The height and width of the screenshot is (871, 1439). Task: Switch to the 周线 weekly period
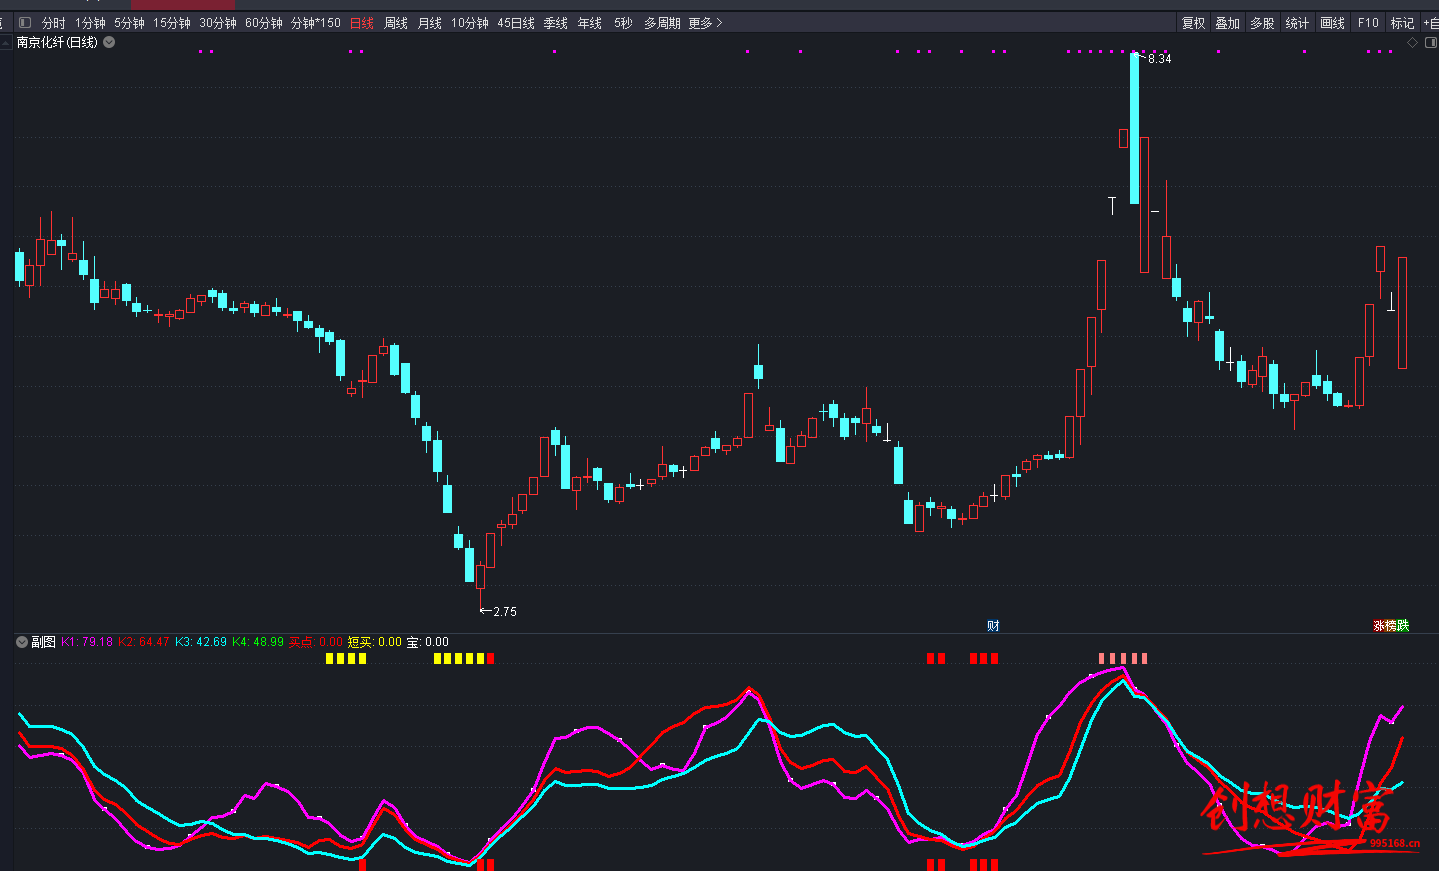pos(396,23)
